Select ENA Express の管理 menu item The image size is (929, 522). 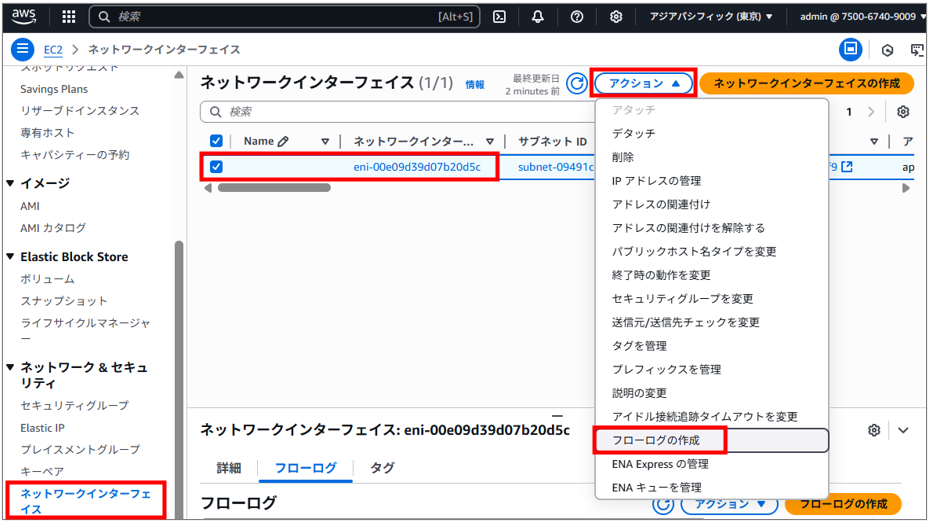coord(712,464)
